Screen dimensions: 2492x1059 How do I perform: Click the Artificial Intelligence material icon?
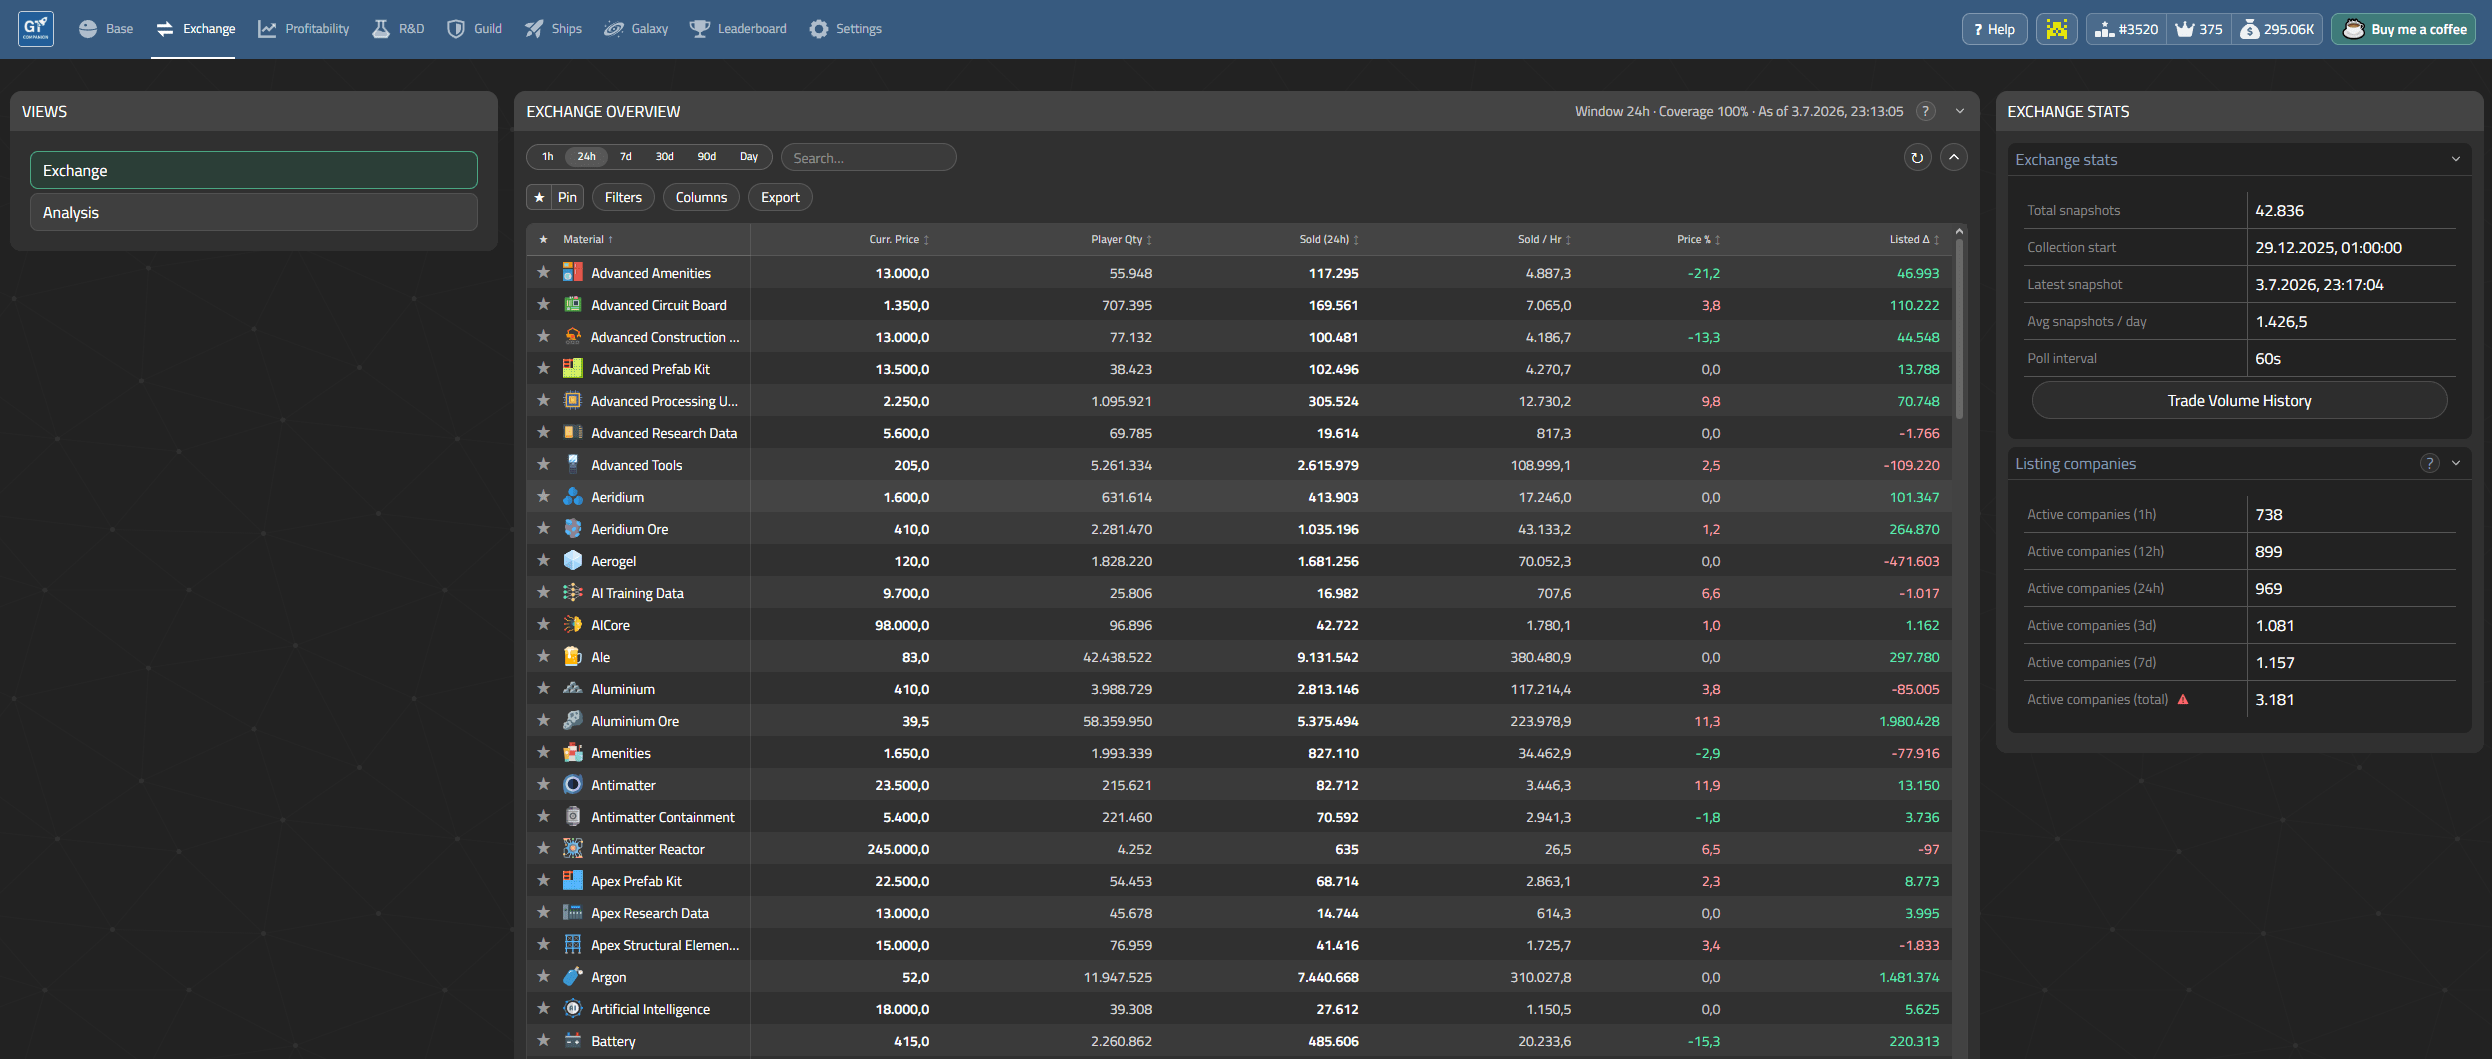point(573,1009)
